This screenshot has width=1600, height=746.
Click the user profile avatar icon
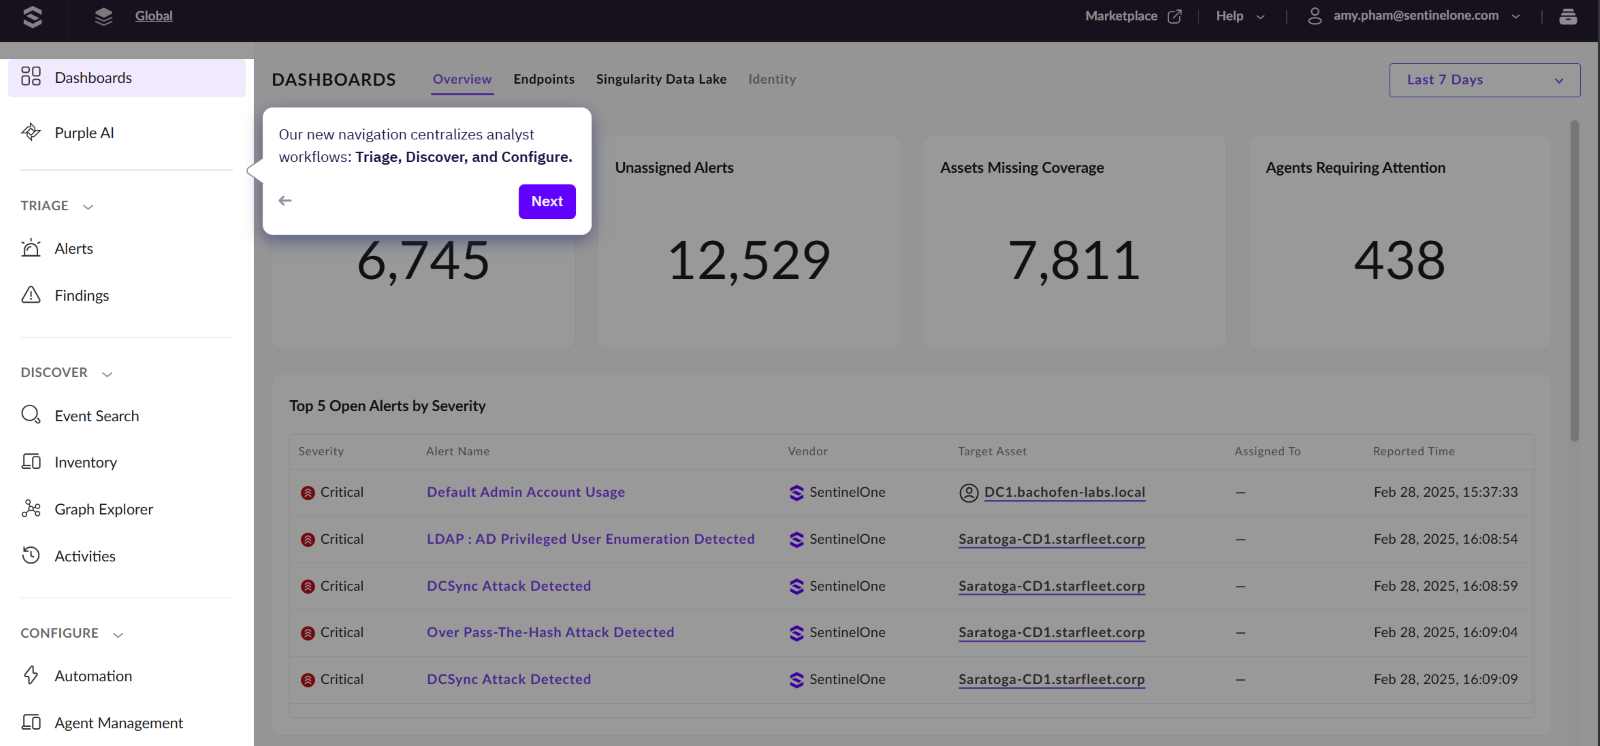click(1315, 16)
